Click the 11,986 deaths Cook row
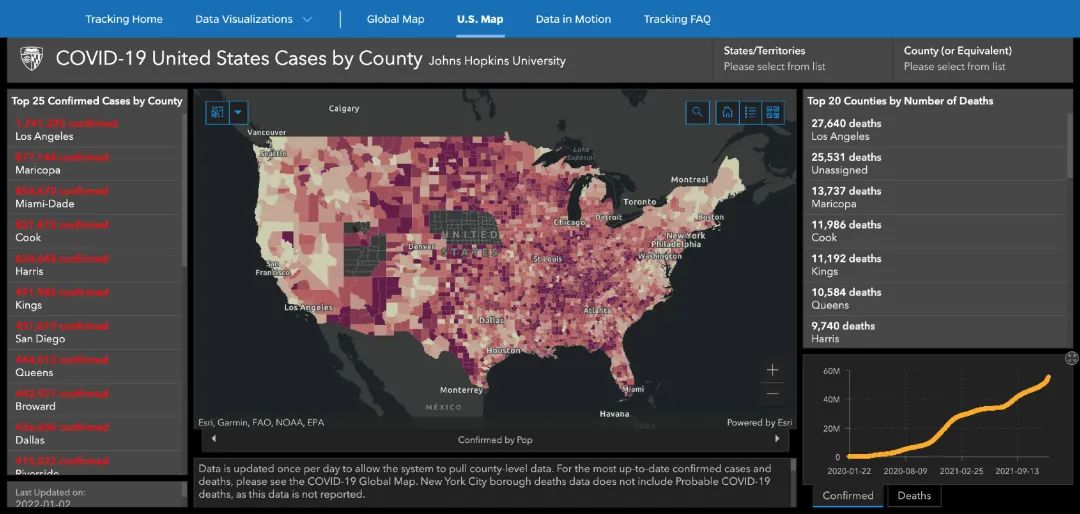Image resolution: width=1080 pixels, height=514 pixels. [935, 232]
